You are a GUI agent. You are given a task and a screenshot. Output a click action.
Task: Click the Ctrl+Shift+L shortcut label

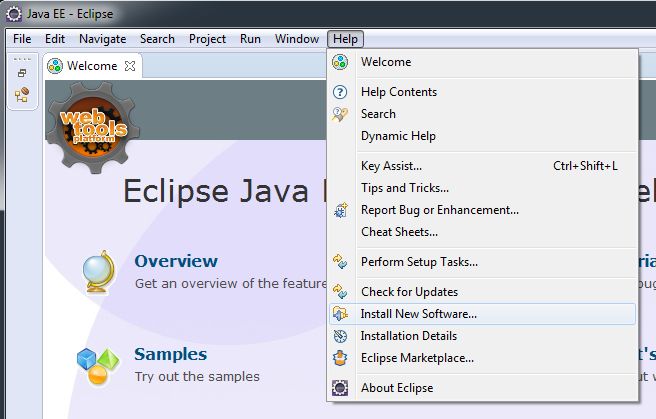[x=585, y=166]
